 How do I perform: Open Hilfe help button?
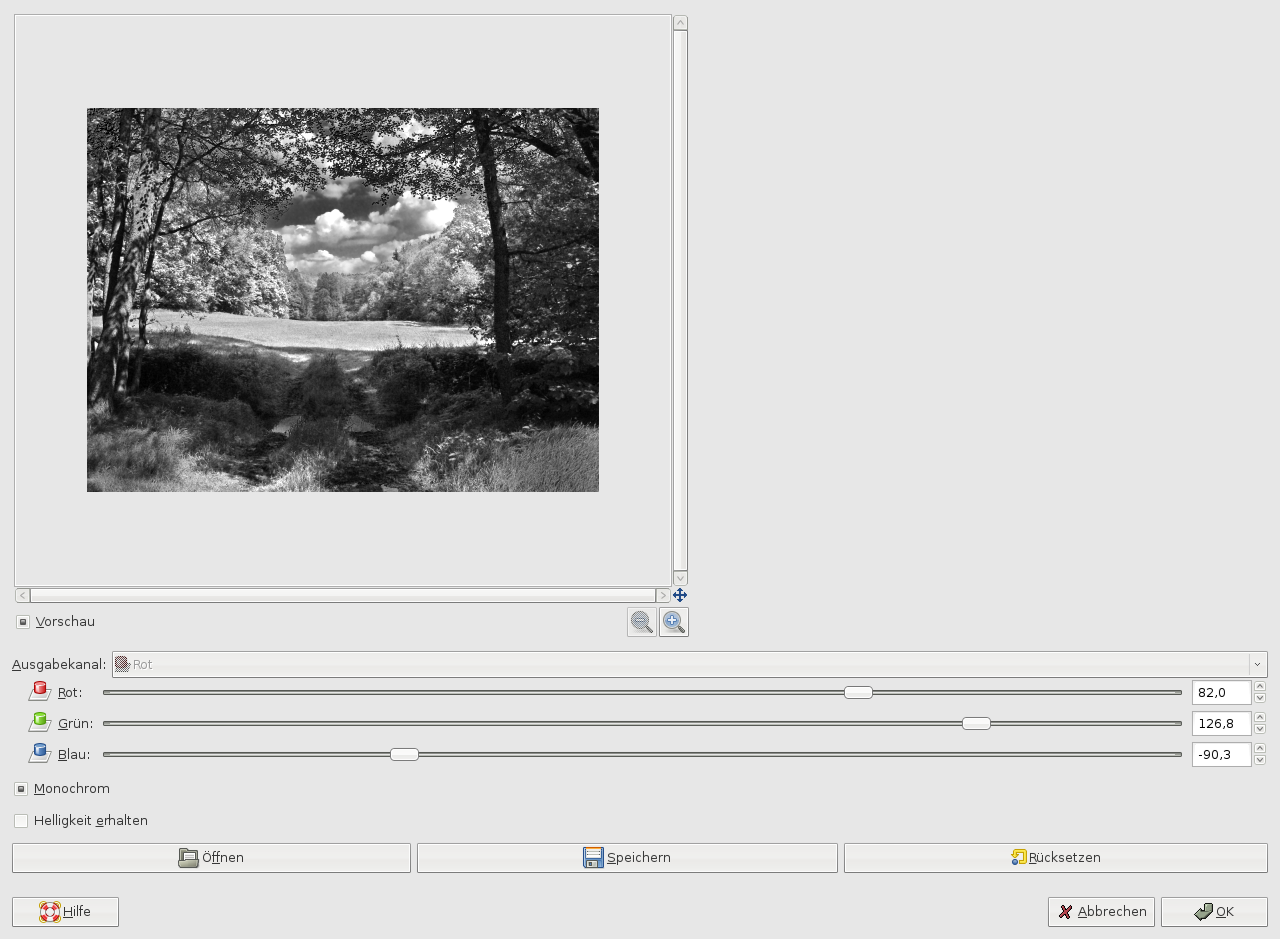click(x=65, y=912)
